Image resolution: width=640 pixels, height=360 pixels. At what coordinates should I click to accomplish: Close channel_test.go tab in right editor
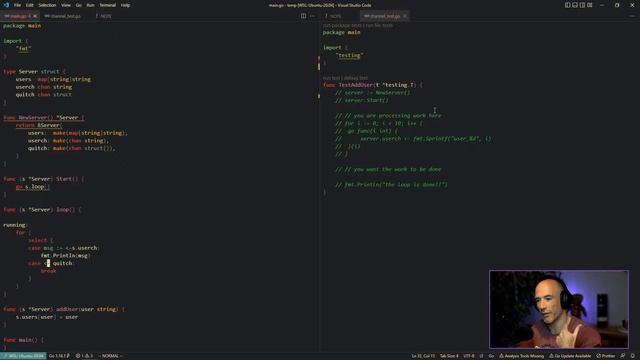[x=405, y=16]
